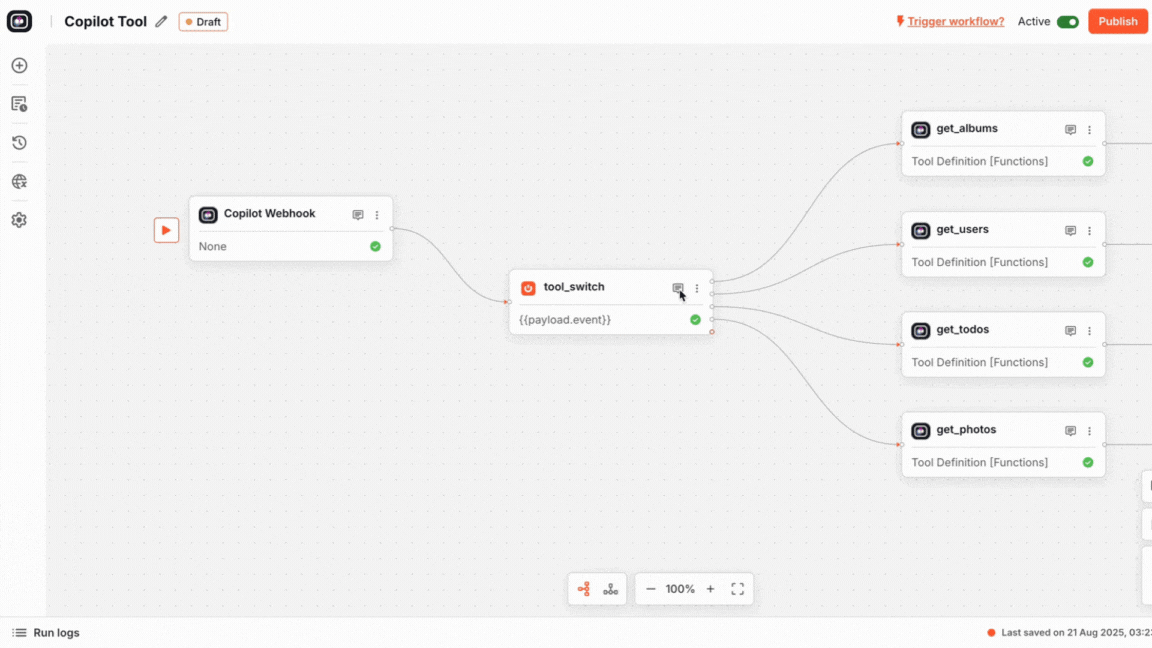1152x648 pixels.
Task: Open the version history icon in sidebar
Action: point(19,143)
